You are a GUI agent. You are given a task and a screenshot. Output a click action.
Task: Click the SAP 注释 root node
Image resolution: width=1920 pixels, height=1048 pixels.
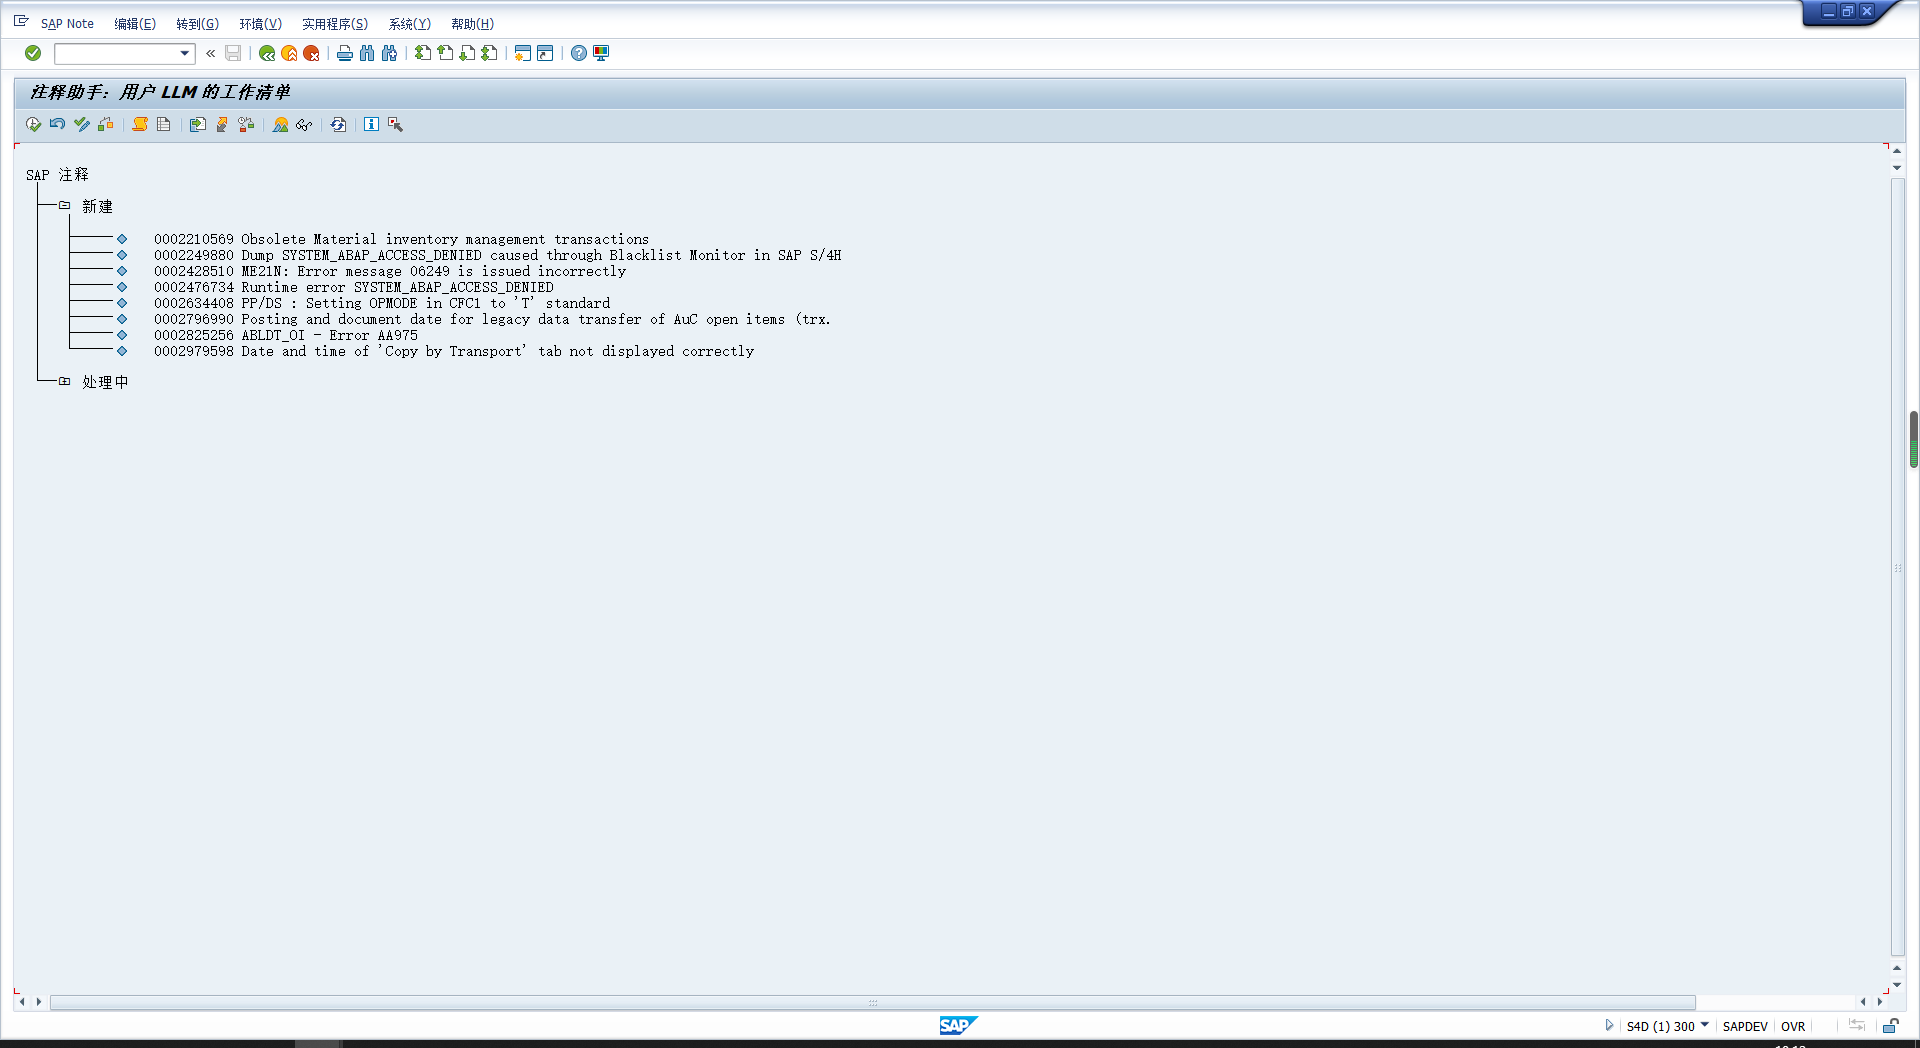[57, 174]
